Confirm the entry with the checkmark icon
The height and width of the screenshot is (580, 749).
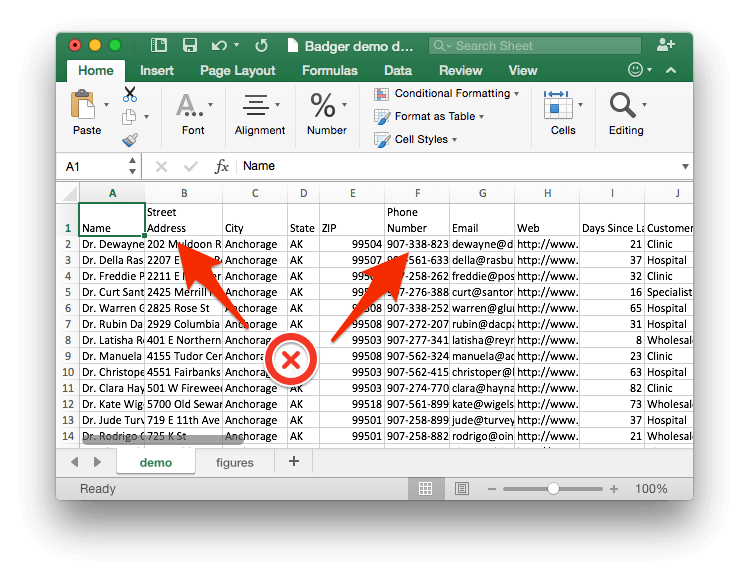[191, 166]
